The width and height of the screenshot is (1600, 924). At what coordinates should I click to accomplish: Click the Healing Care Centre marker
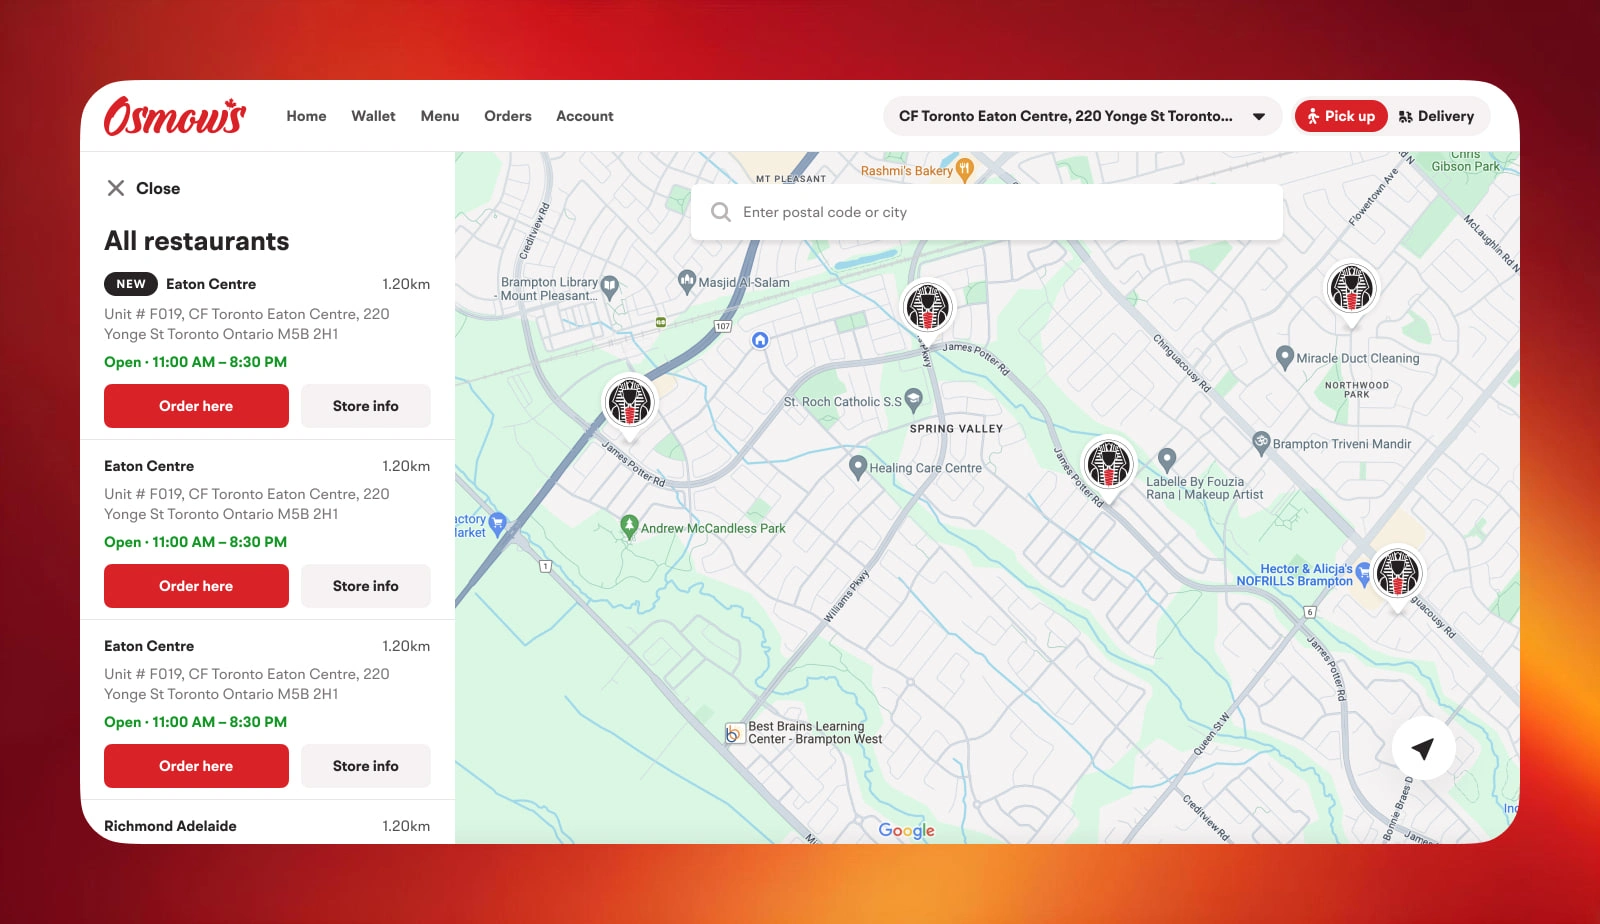[857, 467]
